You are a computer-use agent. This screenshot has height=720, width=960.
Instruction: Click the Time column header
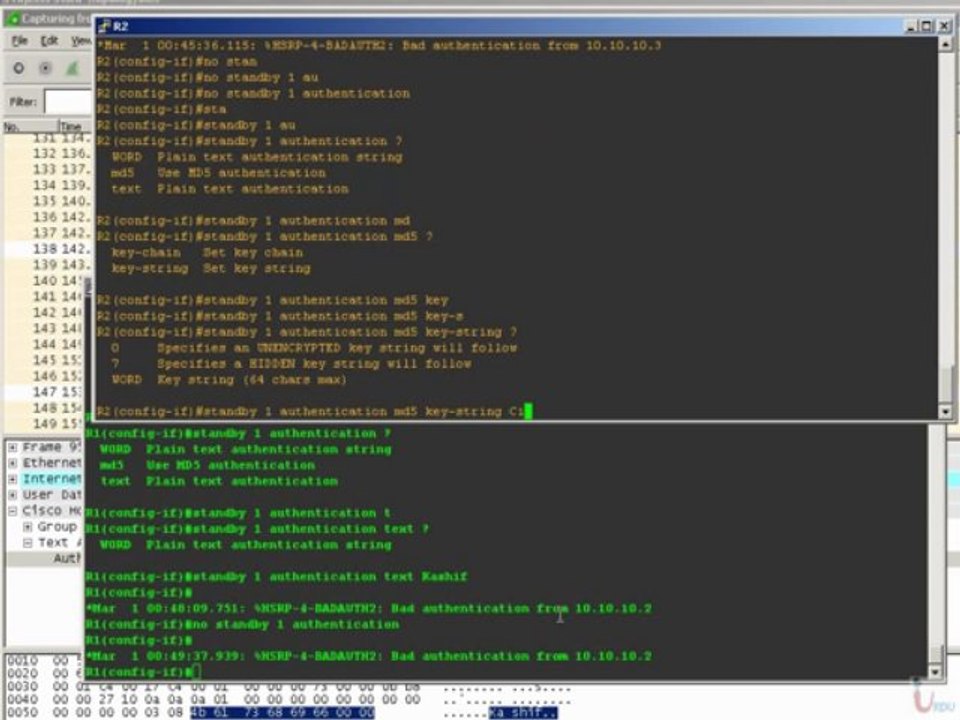[x=75, y=126]
